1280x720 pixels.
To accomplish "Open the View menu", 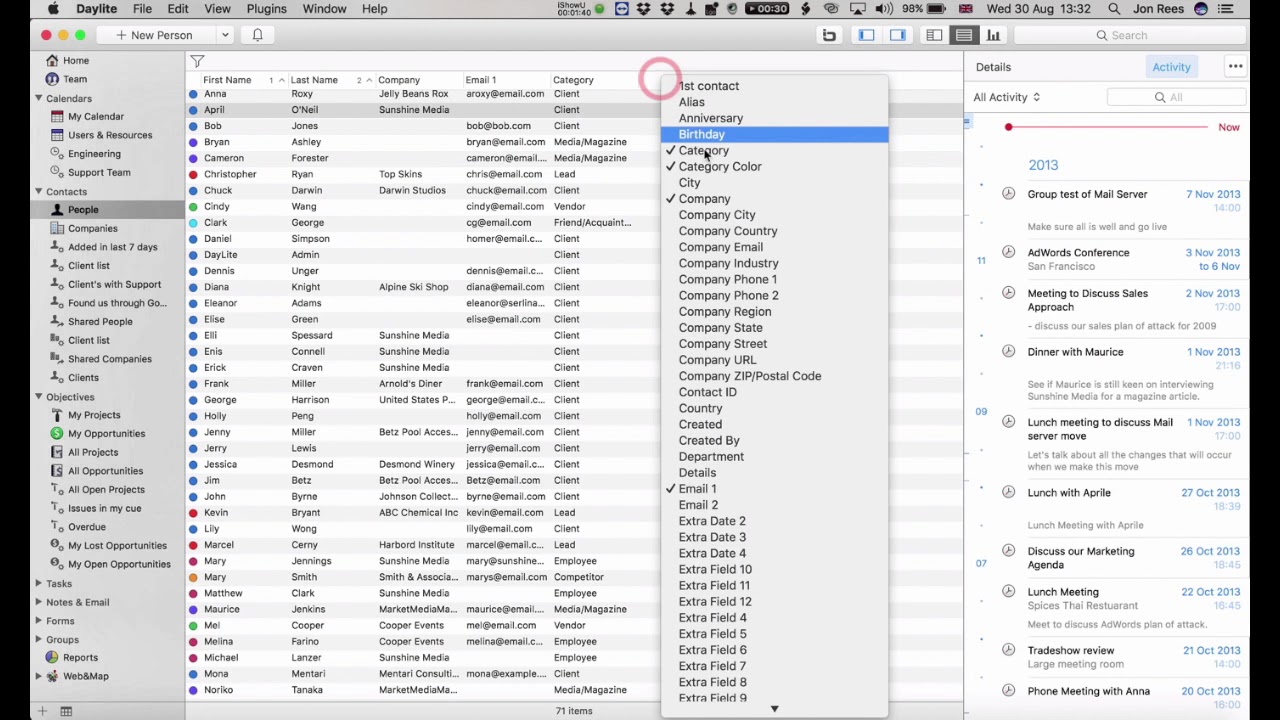I will point(217,9).
